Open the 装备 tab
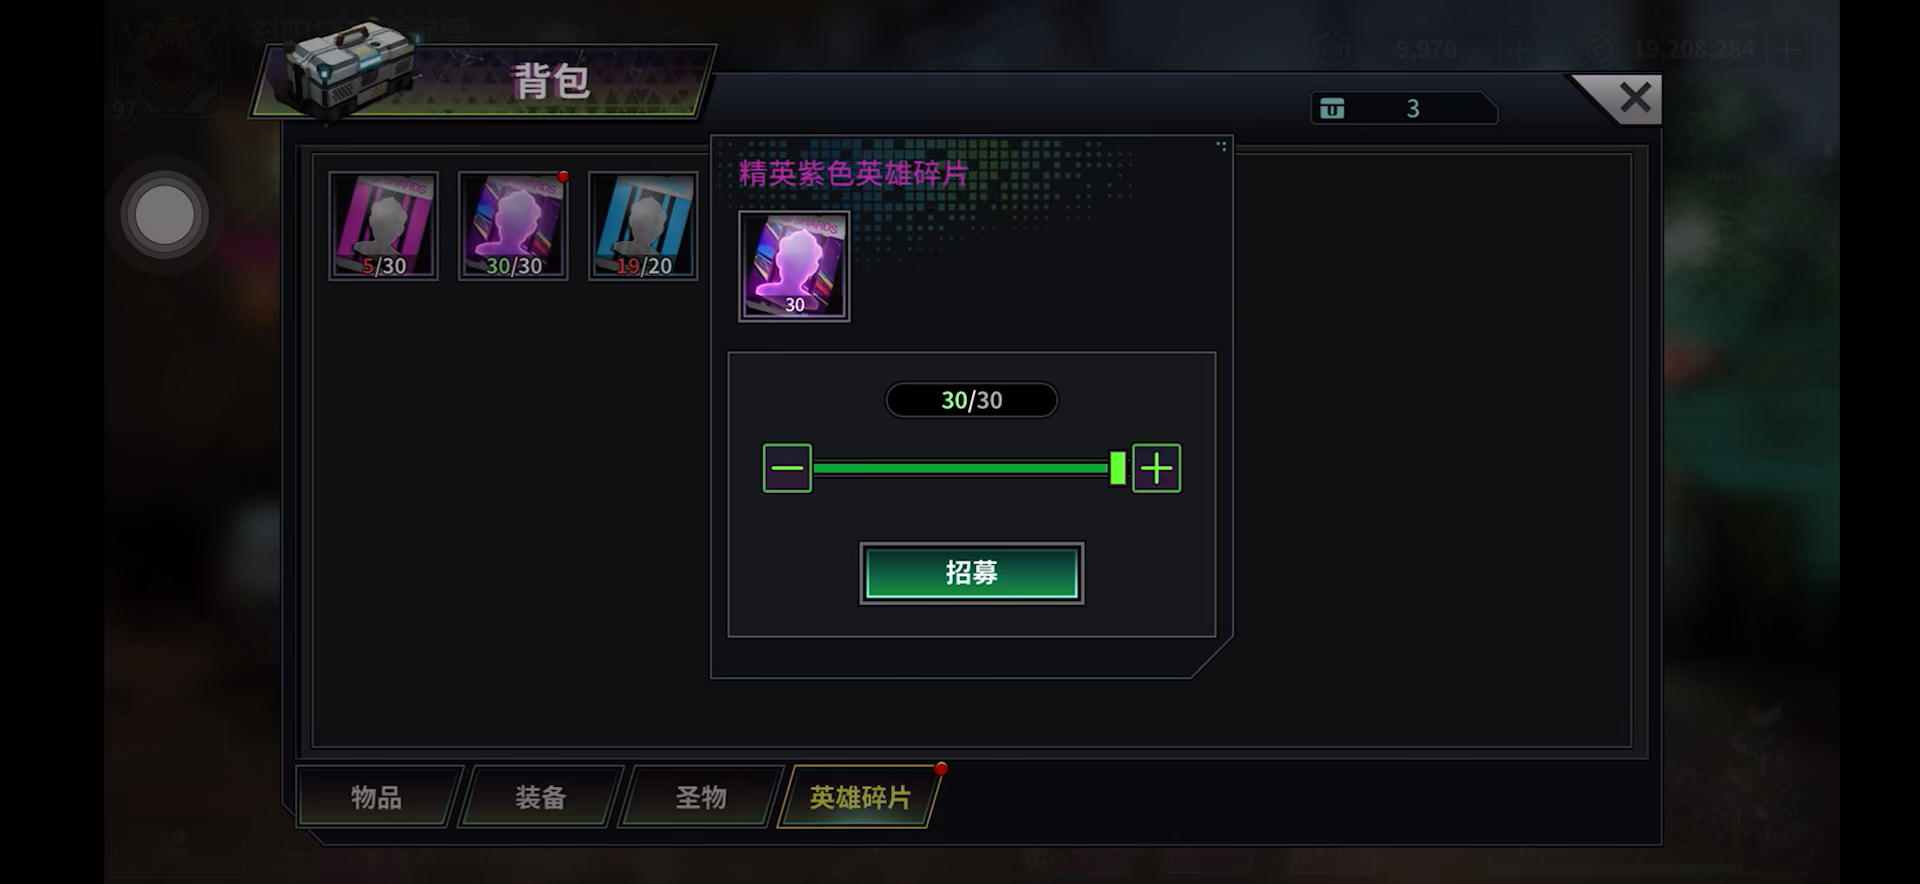1920x884 pixels. 540,797
